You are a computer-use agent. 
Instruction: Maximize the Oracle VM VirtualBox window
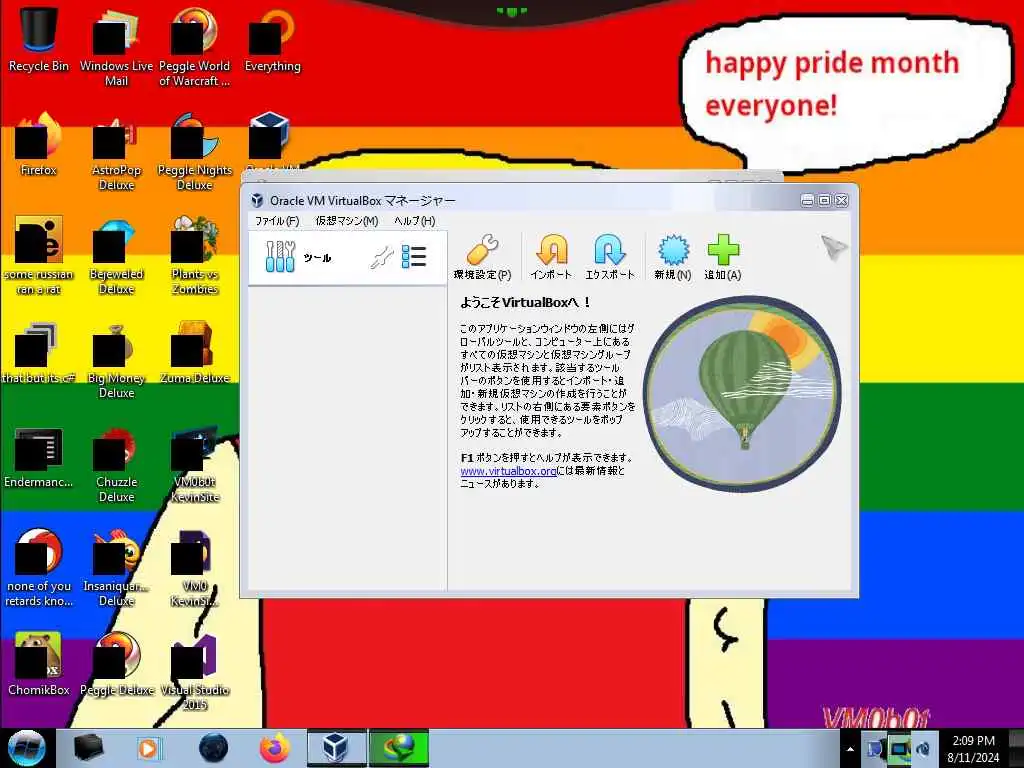point(824,200)
